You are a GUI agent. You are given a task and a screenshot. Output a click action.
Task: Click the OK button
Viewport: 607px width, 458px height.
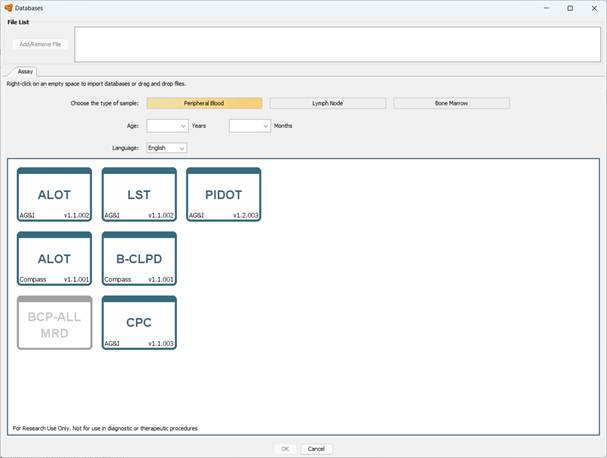285,449
